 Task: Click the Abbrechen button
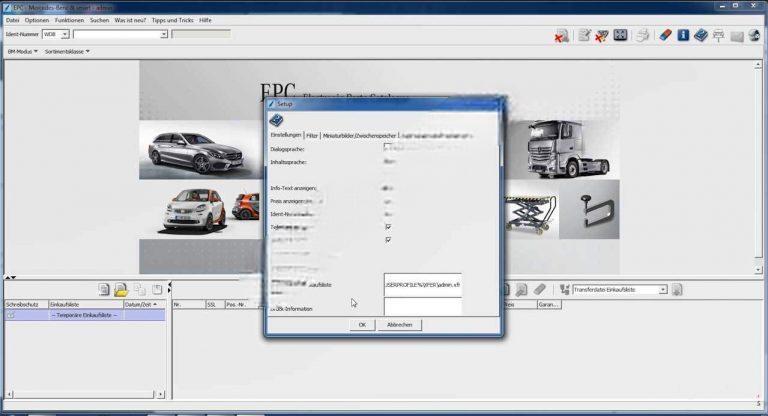coord(400,325)
